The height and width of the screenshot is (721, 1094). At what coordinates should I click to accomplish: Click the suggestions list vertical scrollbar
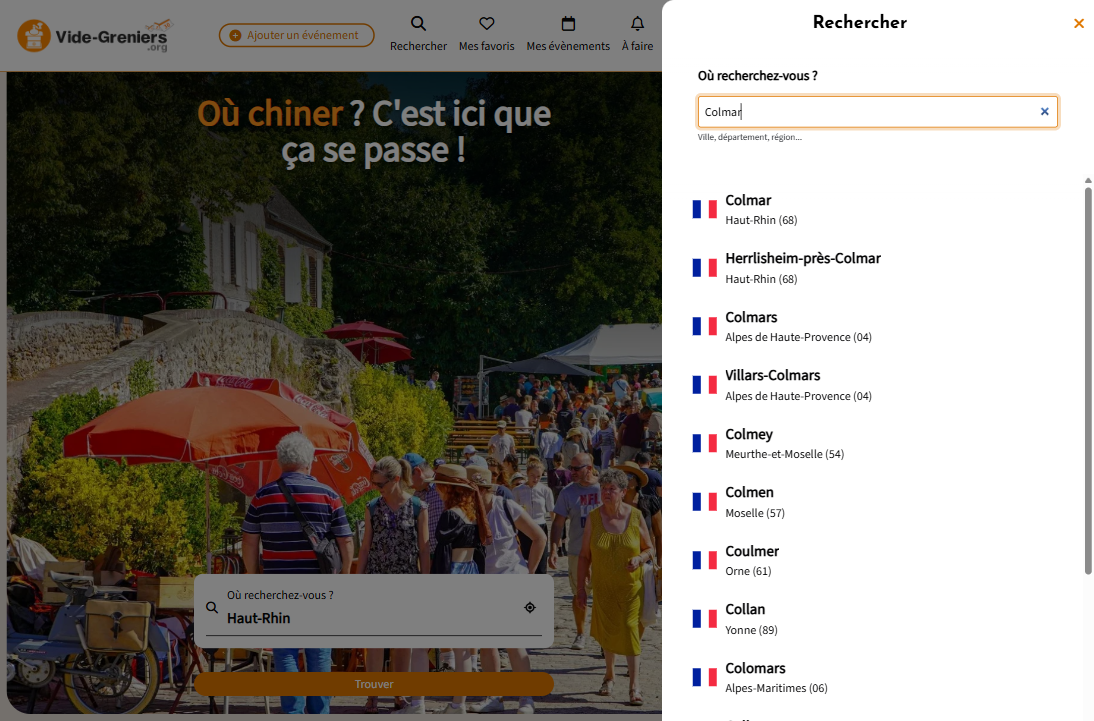[1088, 380]
